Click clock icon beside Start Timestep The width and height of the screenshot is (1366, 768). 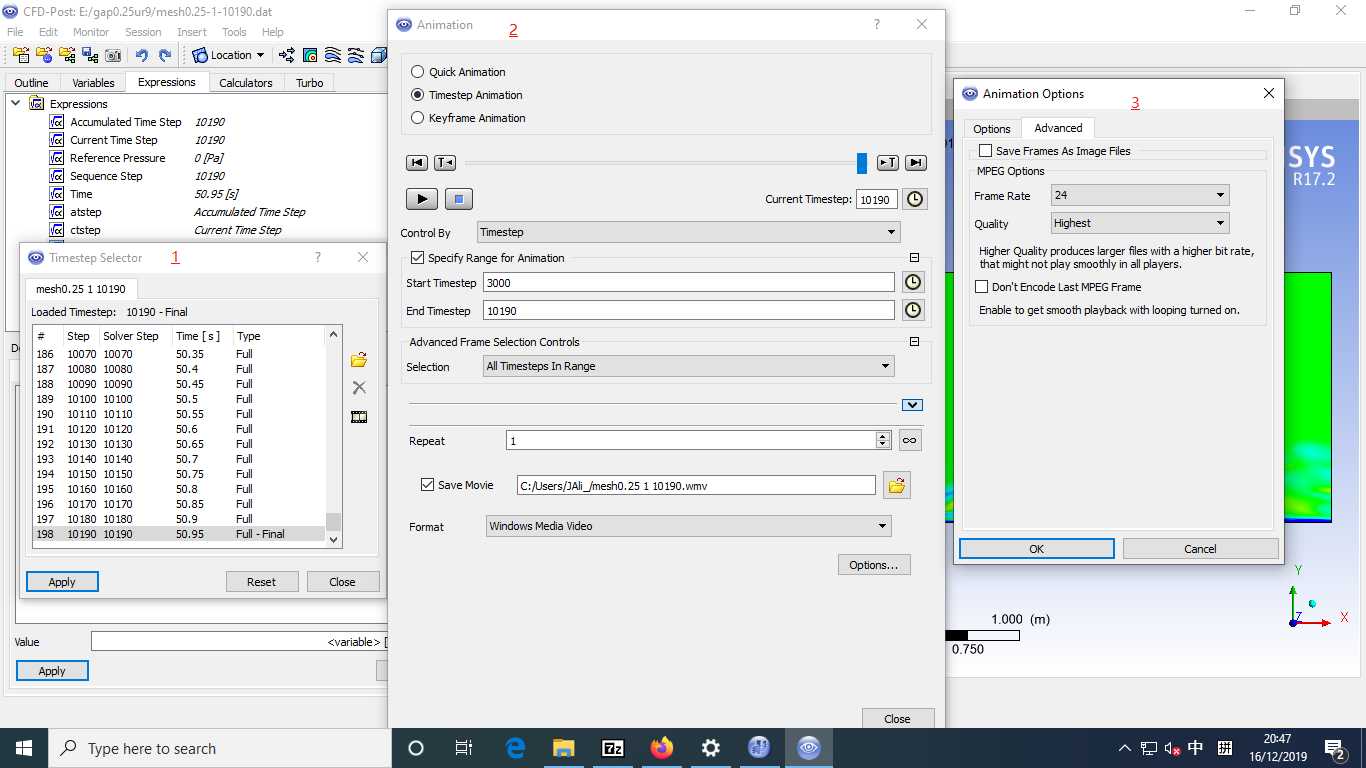913,283
